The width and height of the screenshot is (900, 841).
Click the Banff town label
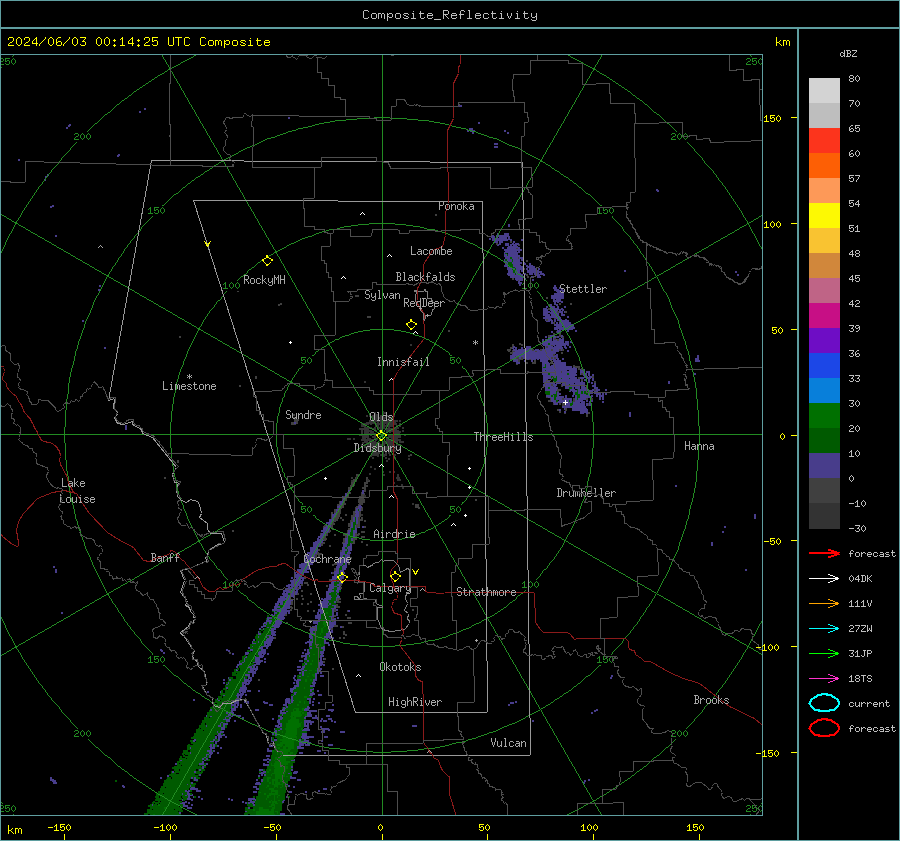(x=165, y=558)
